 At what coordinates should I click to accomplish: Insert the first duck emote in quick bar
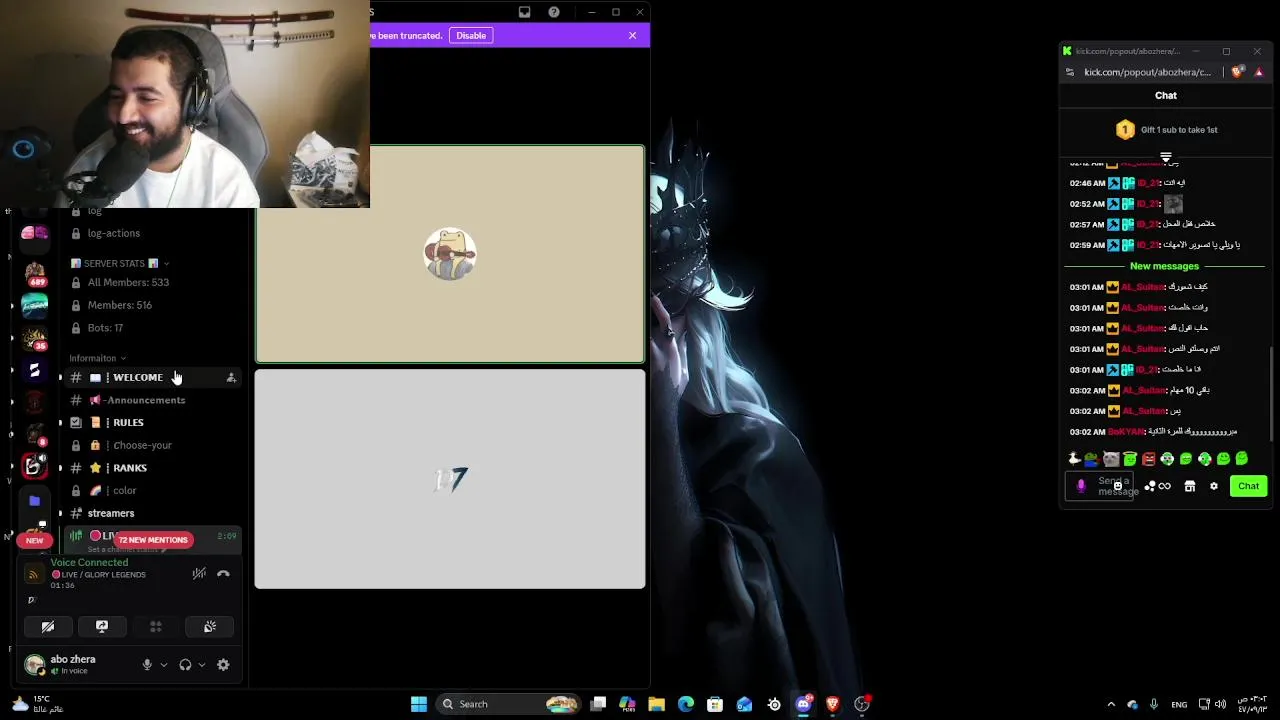coord(1074,459)
